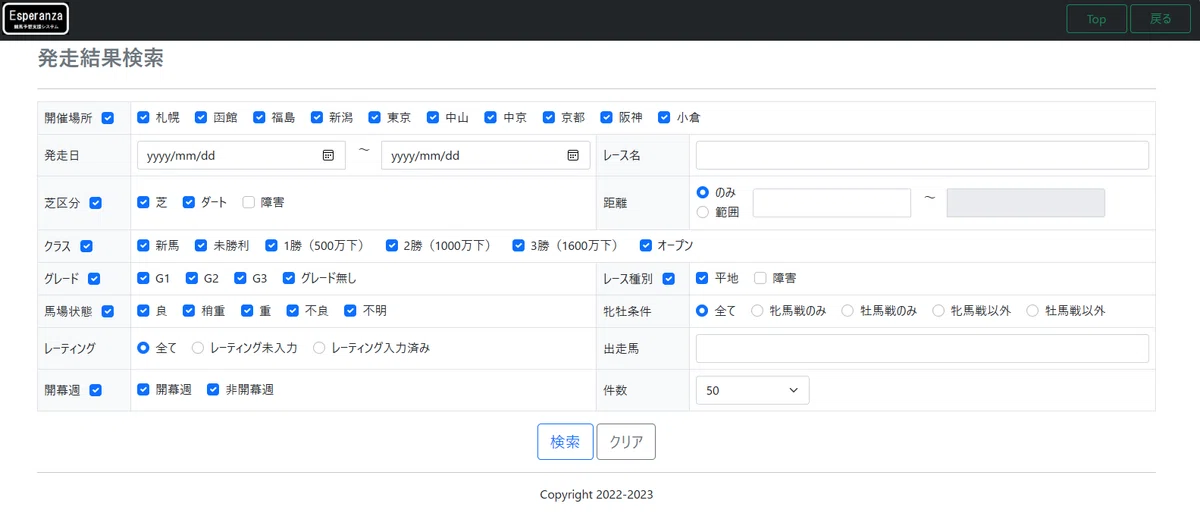Uncheck the 小倉 venue checkbox
Screen dimensions: 1200x512
pyautogui.click(x=664, y=117)
